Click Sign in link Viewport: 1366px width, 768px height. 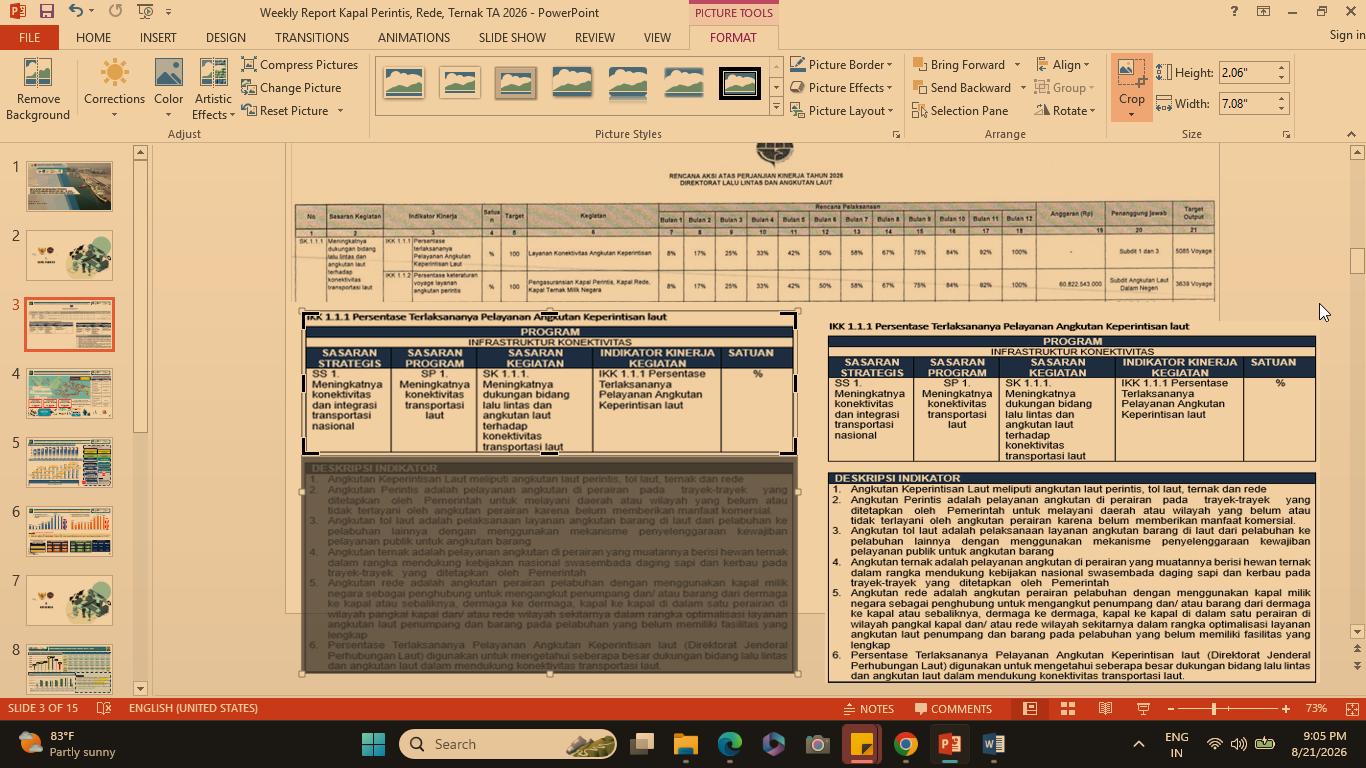click(x=1347, y=35)
